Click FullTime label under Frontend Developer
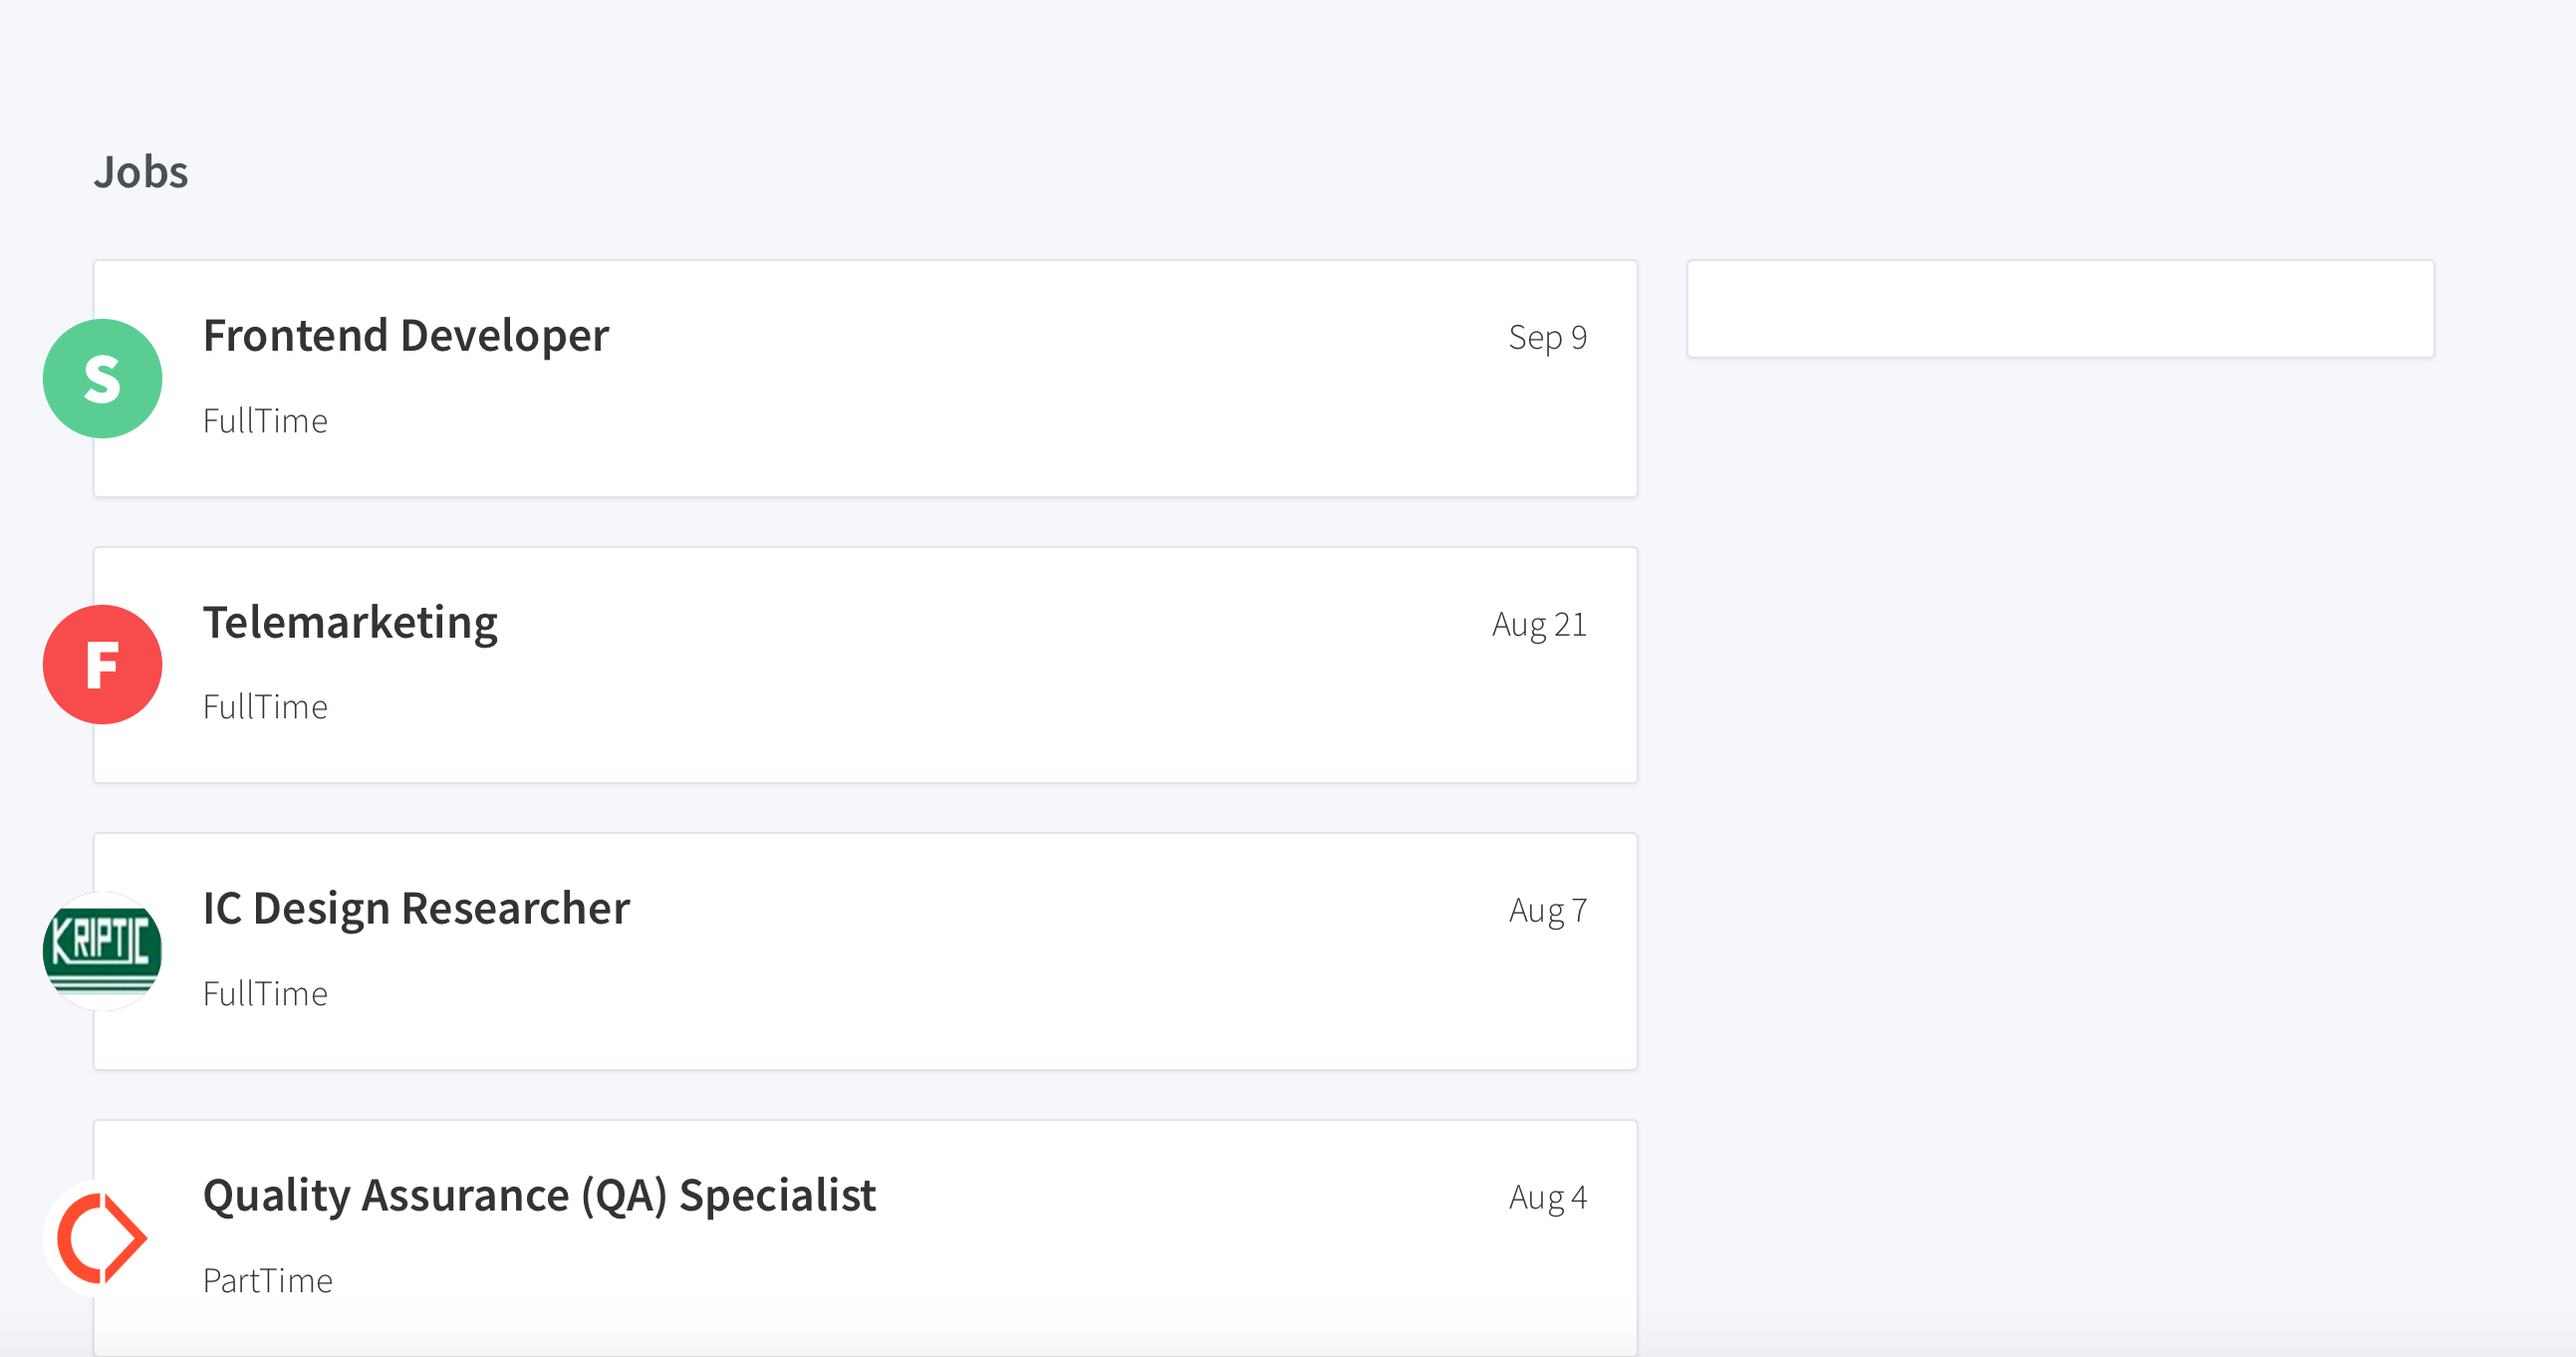The image size is (2576, 1357). 265,421
